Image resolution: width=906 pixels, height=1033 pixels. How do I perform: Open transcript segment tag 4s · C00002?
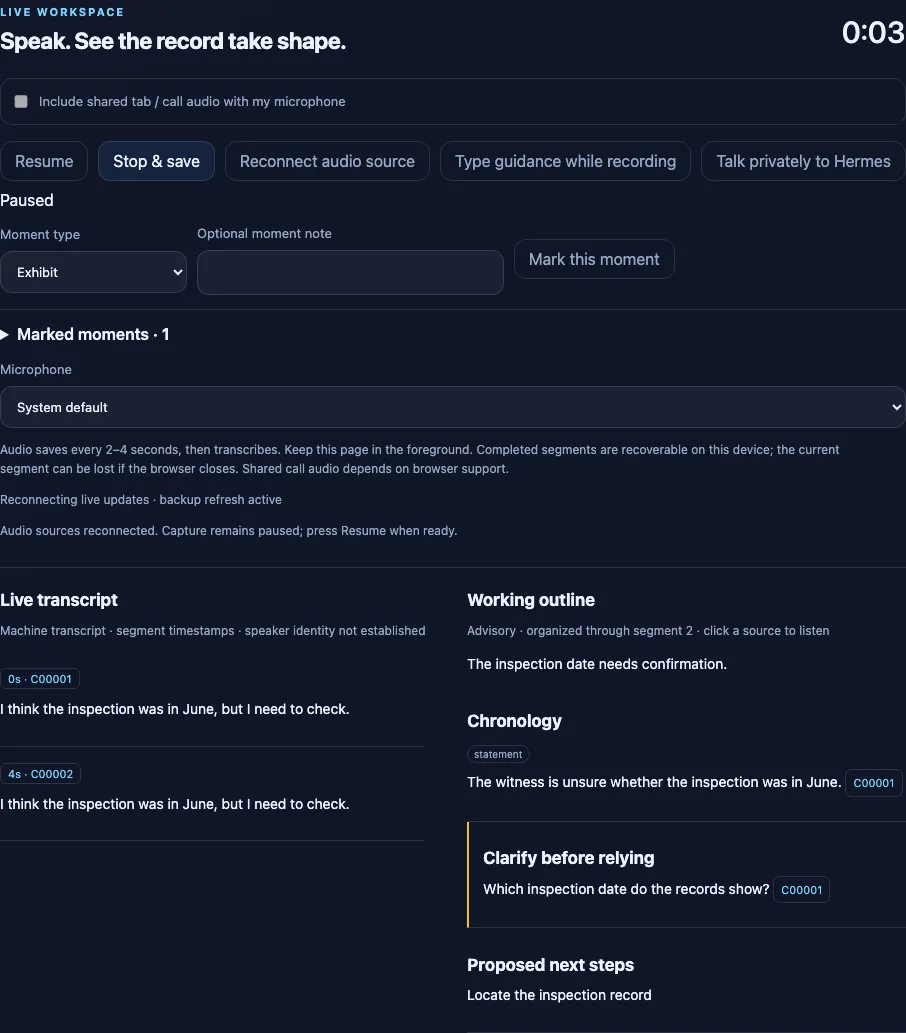coord(40,773)
